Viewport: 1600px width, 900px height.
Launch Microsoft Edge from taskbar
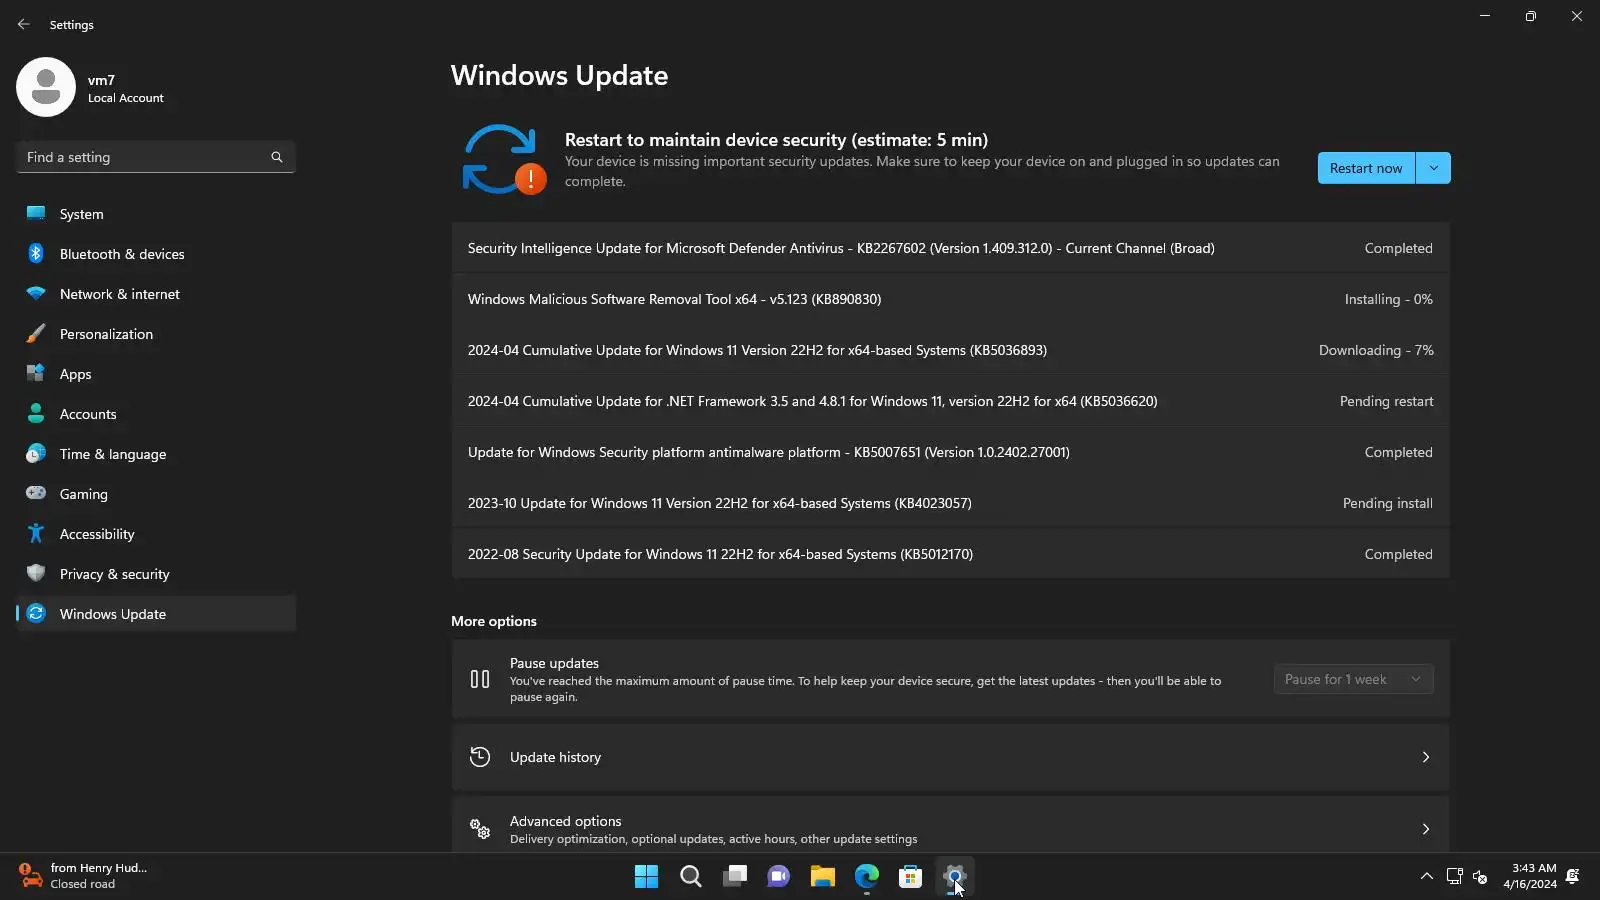click(867, 877)
